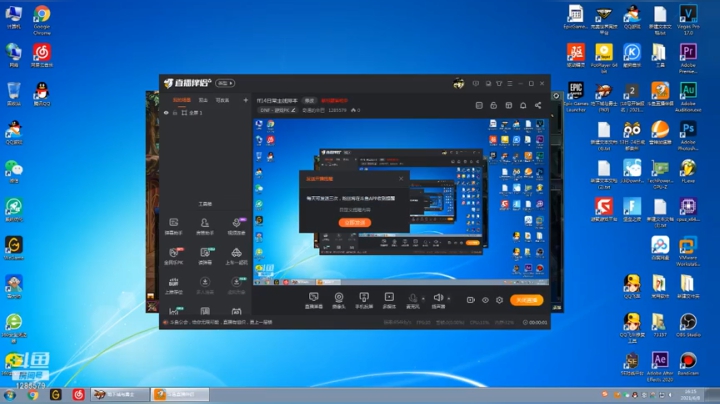This screenshot has height=404, width=720.
Task: Click room number 1285579 in the title area
Action: coord(338,110)
